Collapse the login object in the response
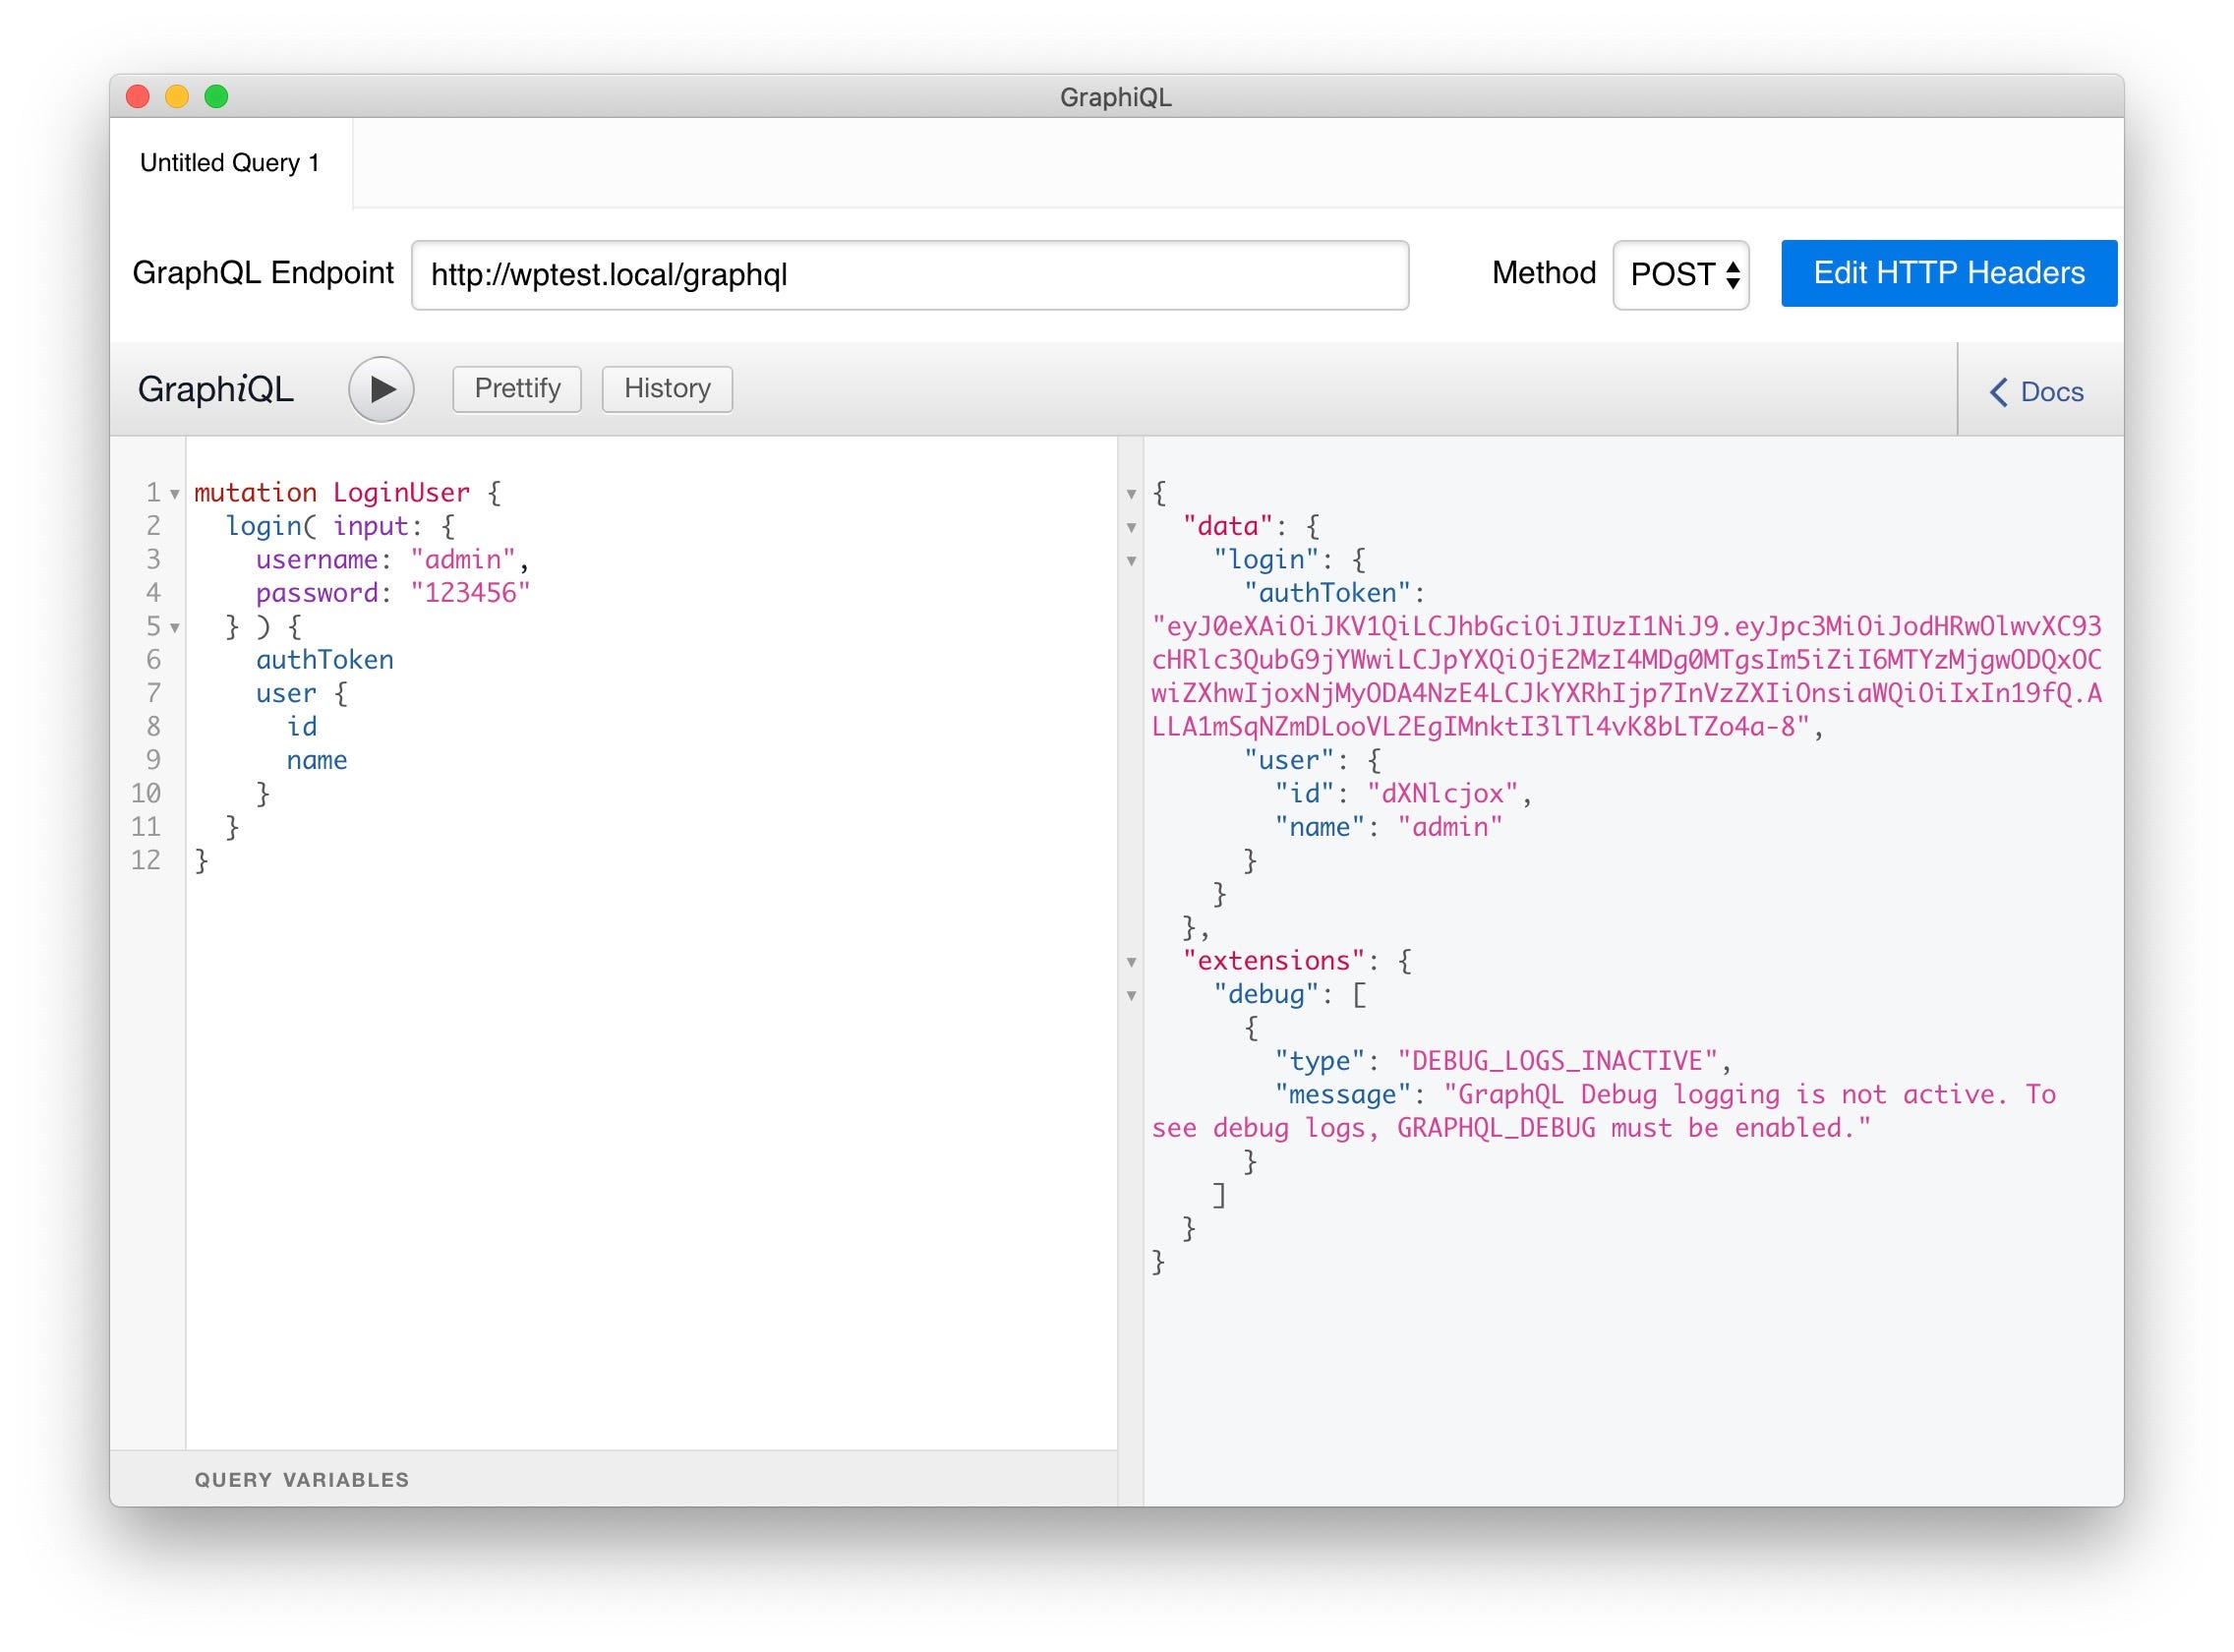Image resolution: width=2234 pixels, height=1652 pixels. tap(1133, 561)
